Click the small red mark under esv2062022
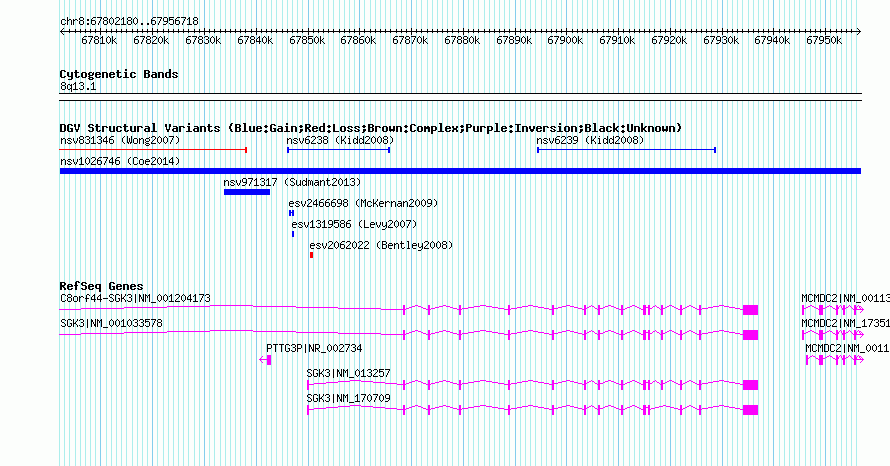 click(312, 255)
